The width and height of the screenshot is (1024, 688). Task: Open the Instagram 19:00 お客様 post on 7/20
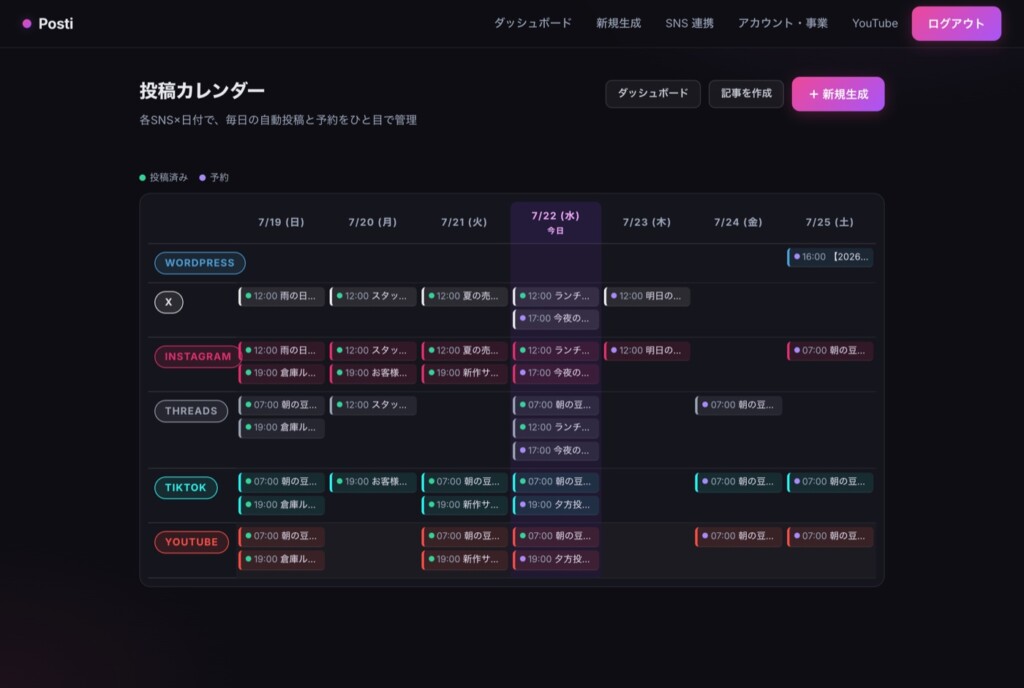(x=373, y=373)
